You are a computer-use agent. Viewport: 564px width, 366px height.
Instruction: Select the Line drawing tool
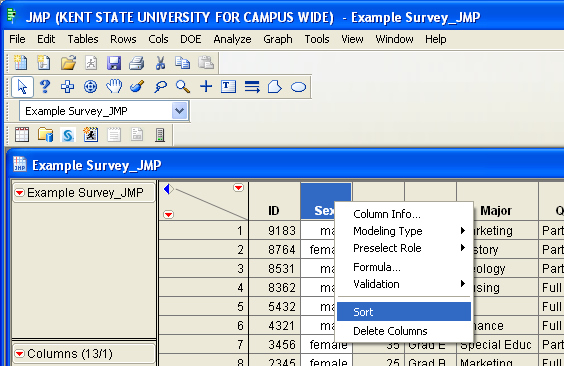click(x=252, y=87)
